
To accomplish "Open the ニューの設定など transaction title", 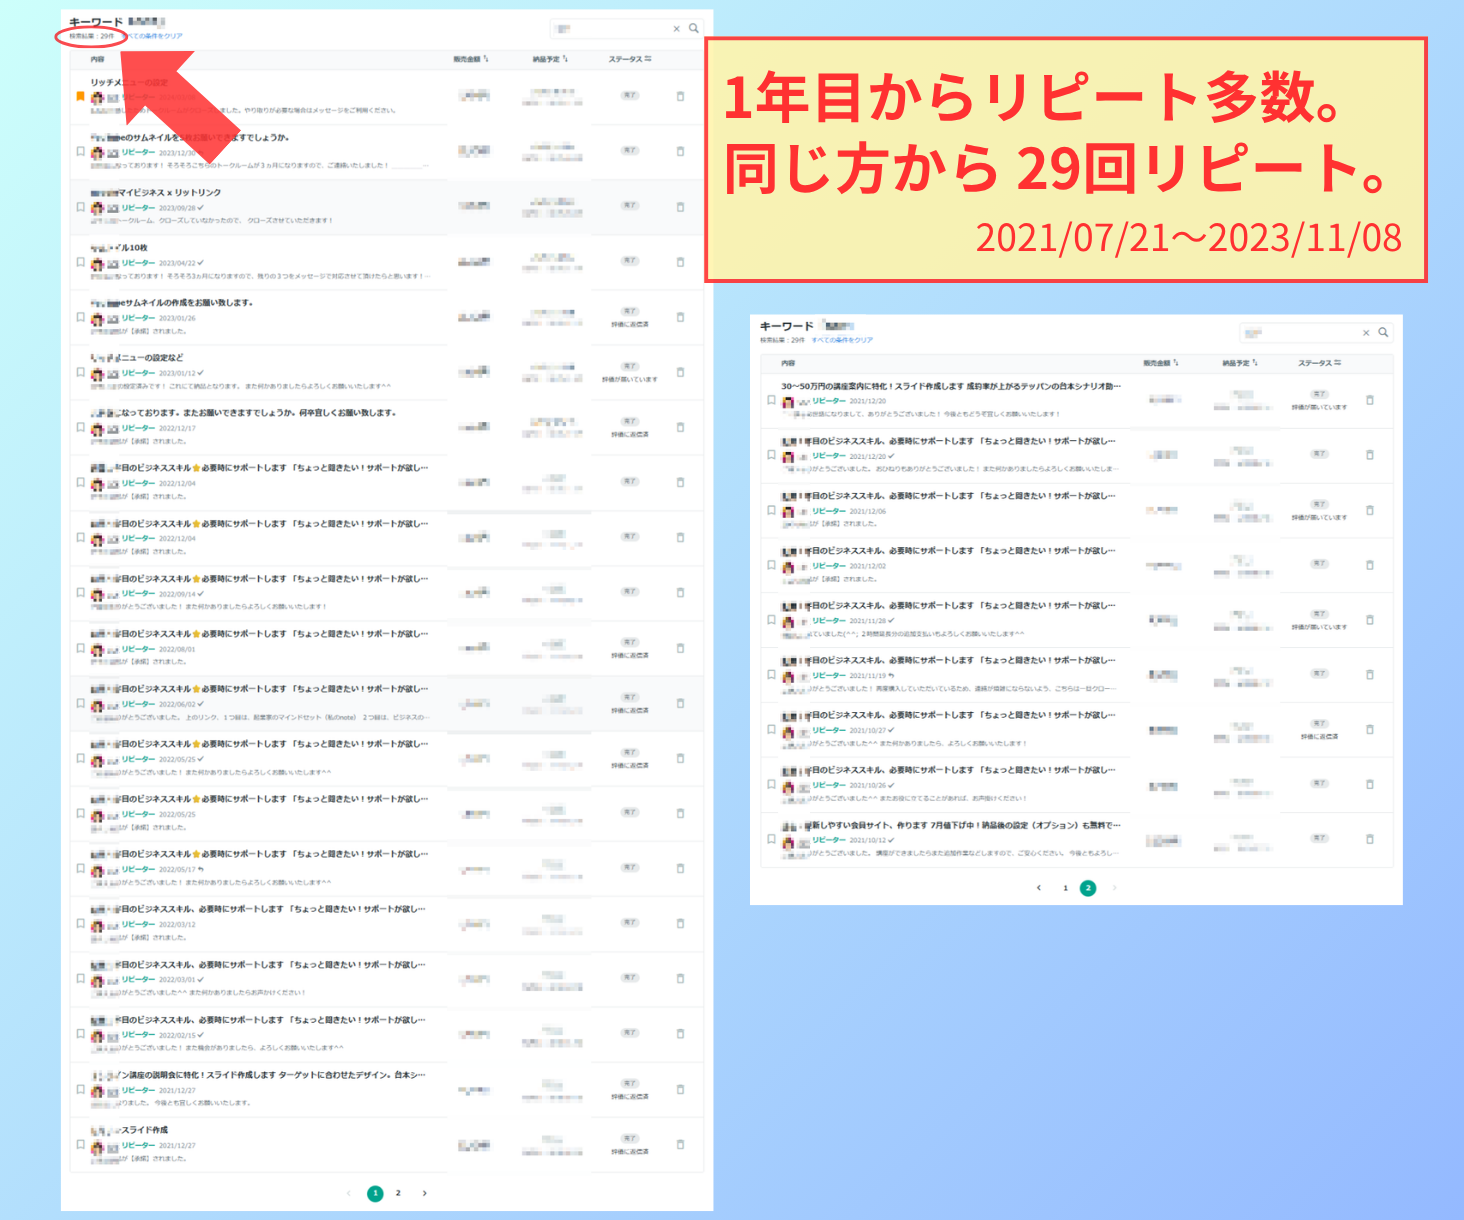I will pos(137,358).
